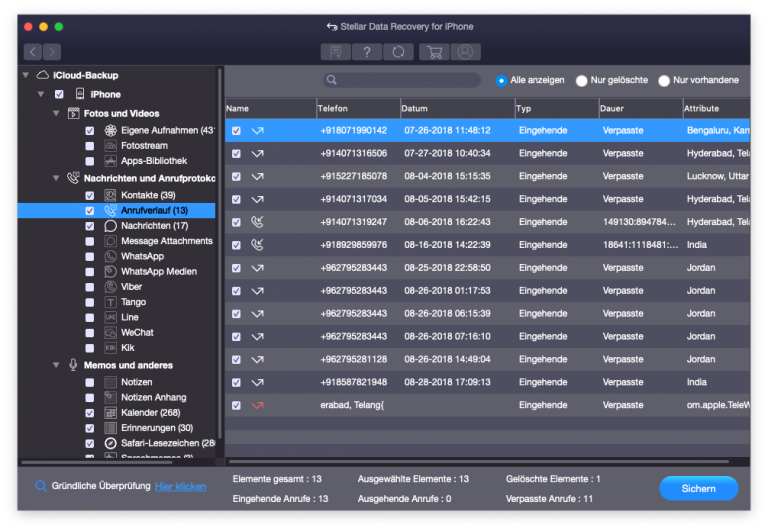Click the Nachrichten speech bubble icon

(x=111, y=226)
